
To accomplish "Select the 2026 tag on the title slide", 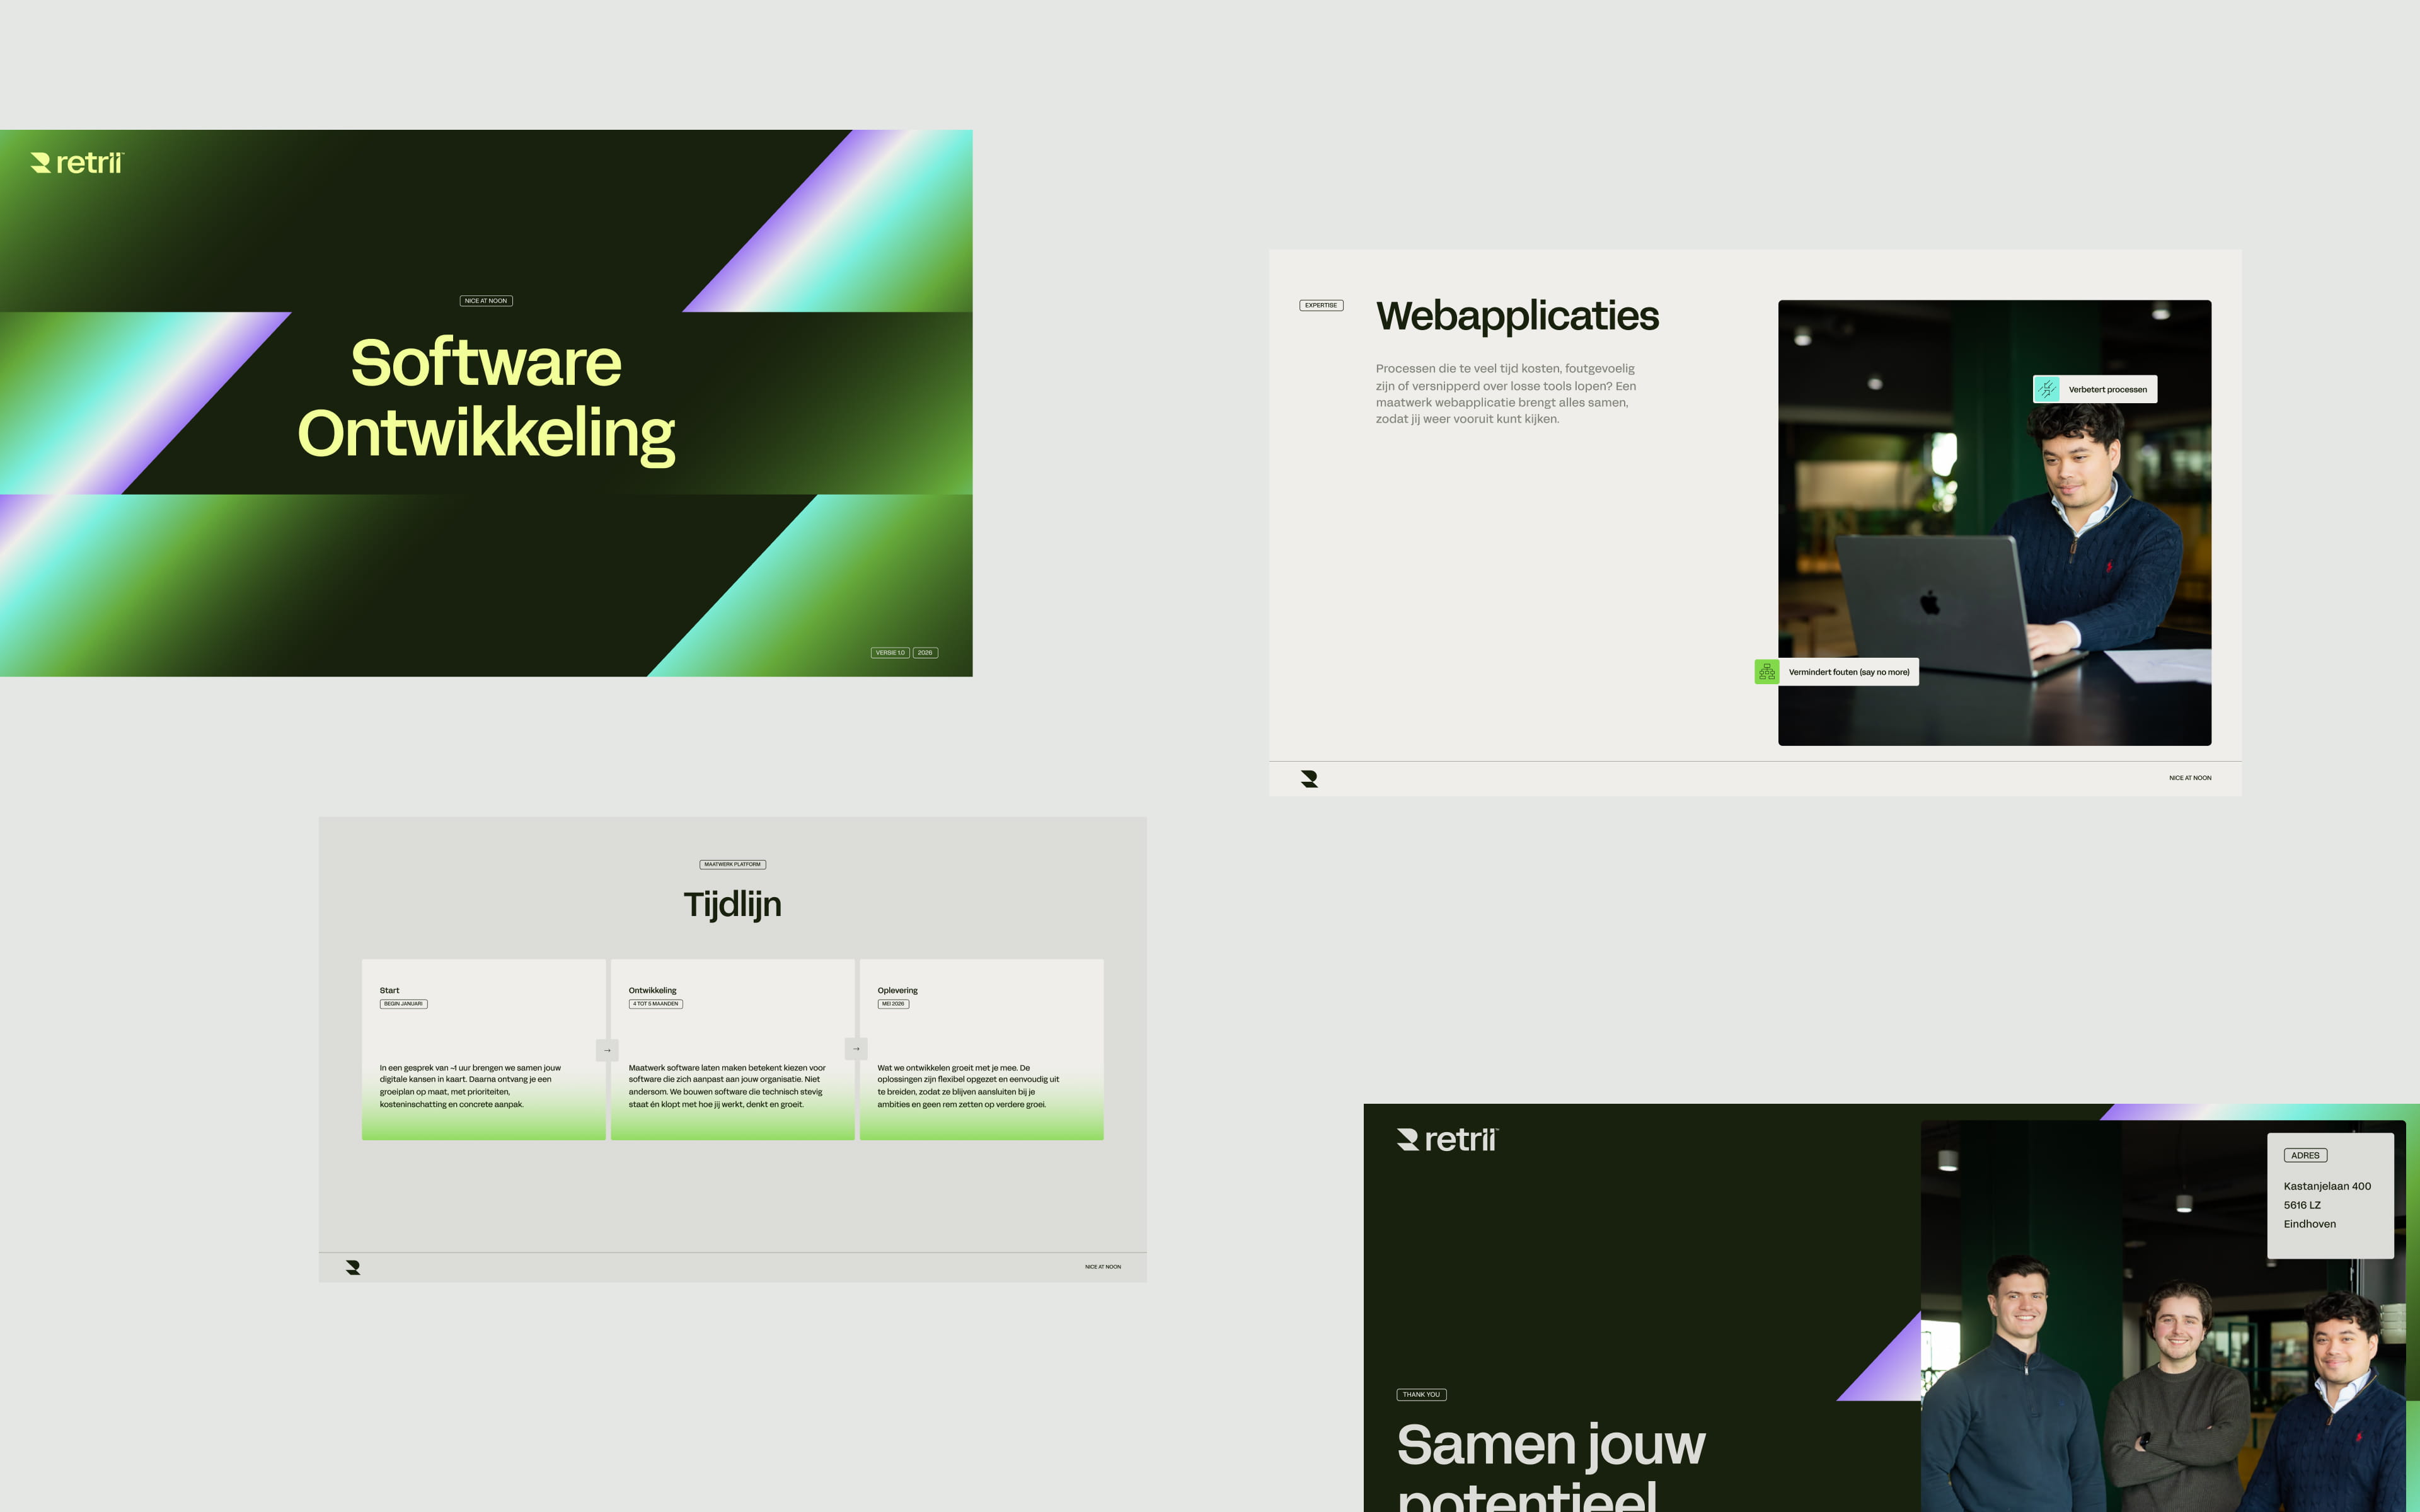I will point(925,653).
